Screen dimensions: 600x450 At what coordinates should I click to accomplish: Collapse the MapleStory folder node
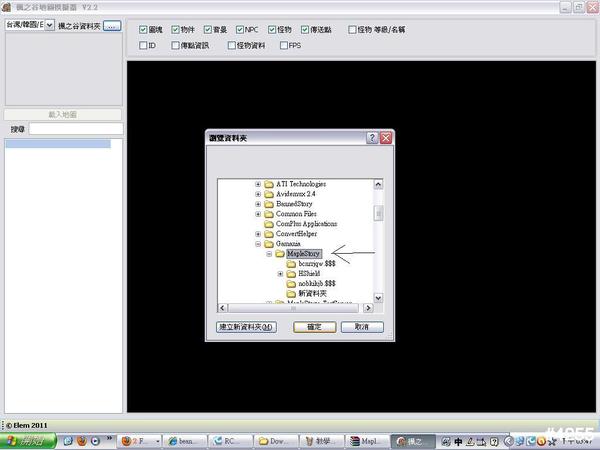(269, 254)
